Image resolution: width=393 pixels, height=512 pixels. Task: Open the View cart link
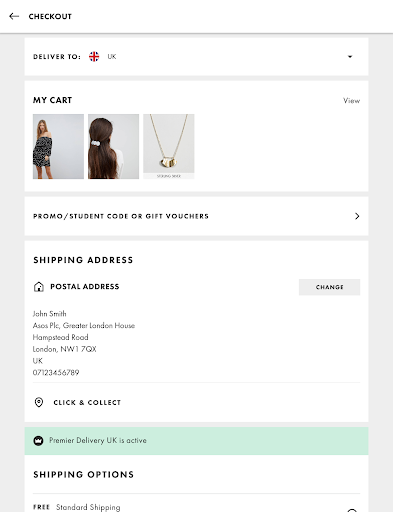(351, 100)
